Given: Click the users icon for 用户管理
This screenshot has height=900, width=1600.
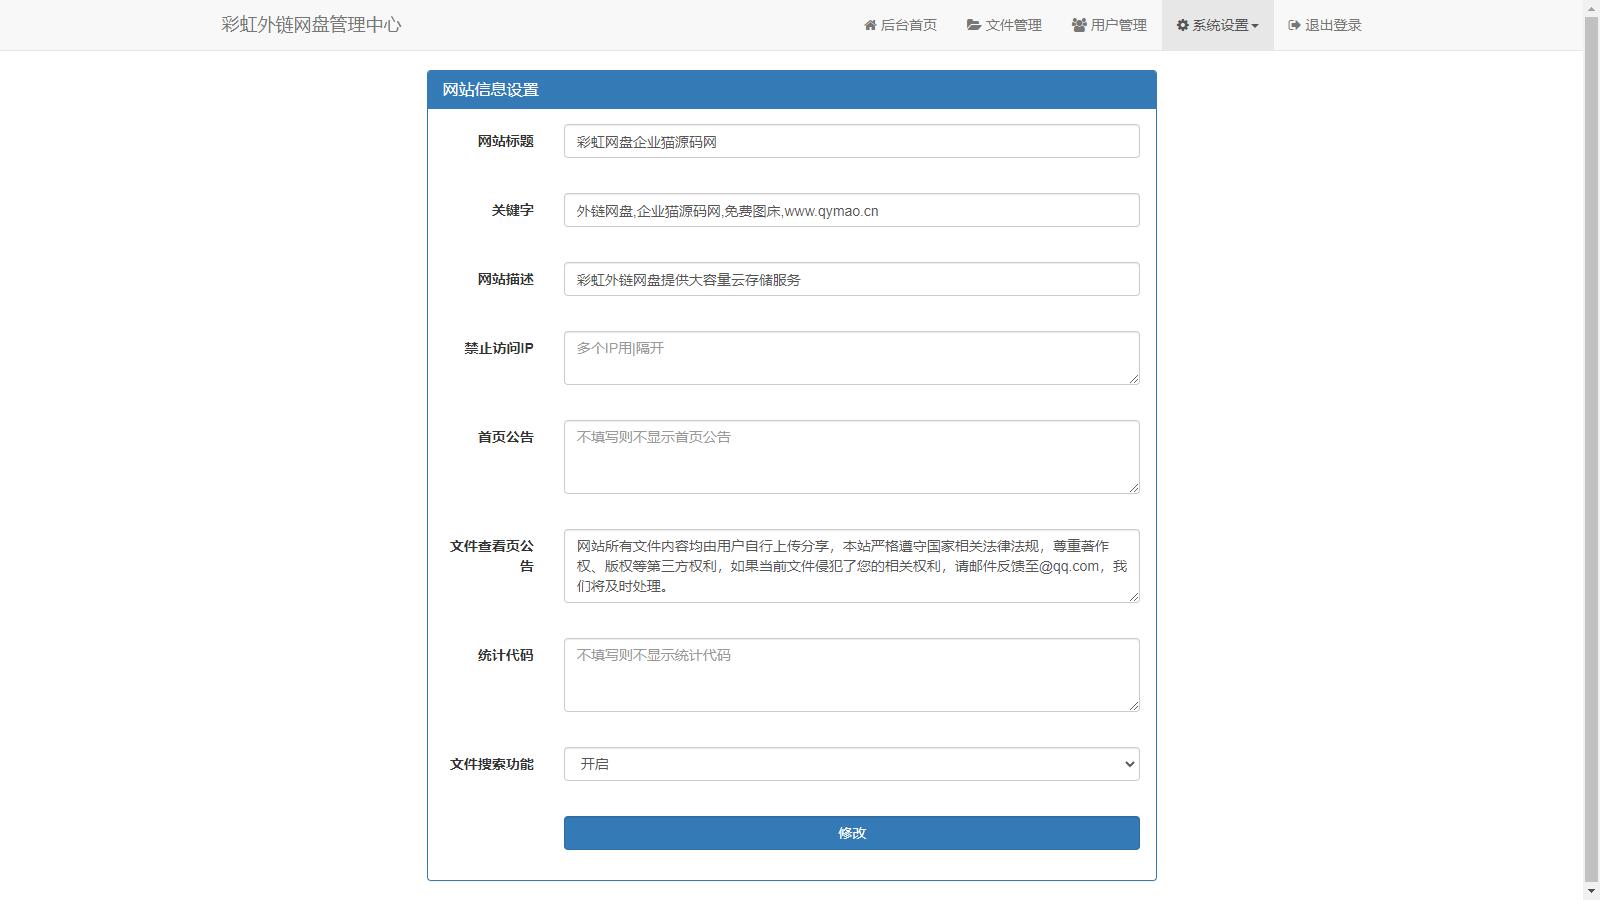Looking at the screenshot, I should (x=1077, y=25).
